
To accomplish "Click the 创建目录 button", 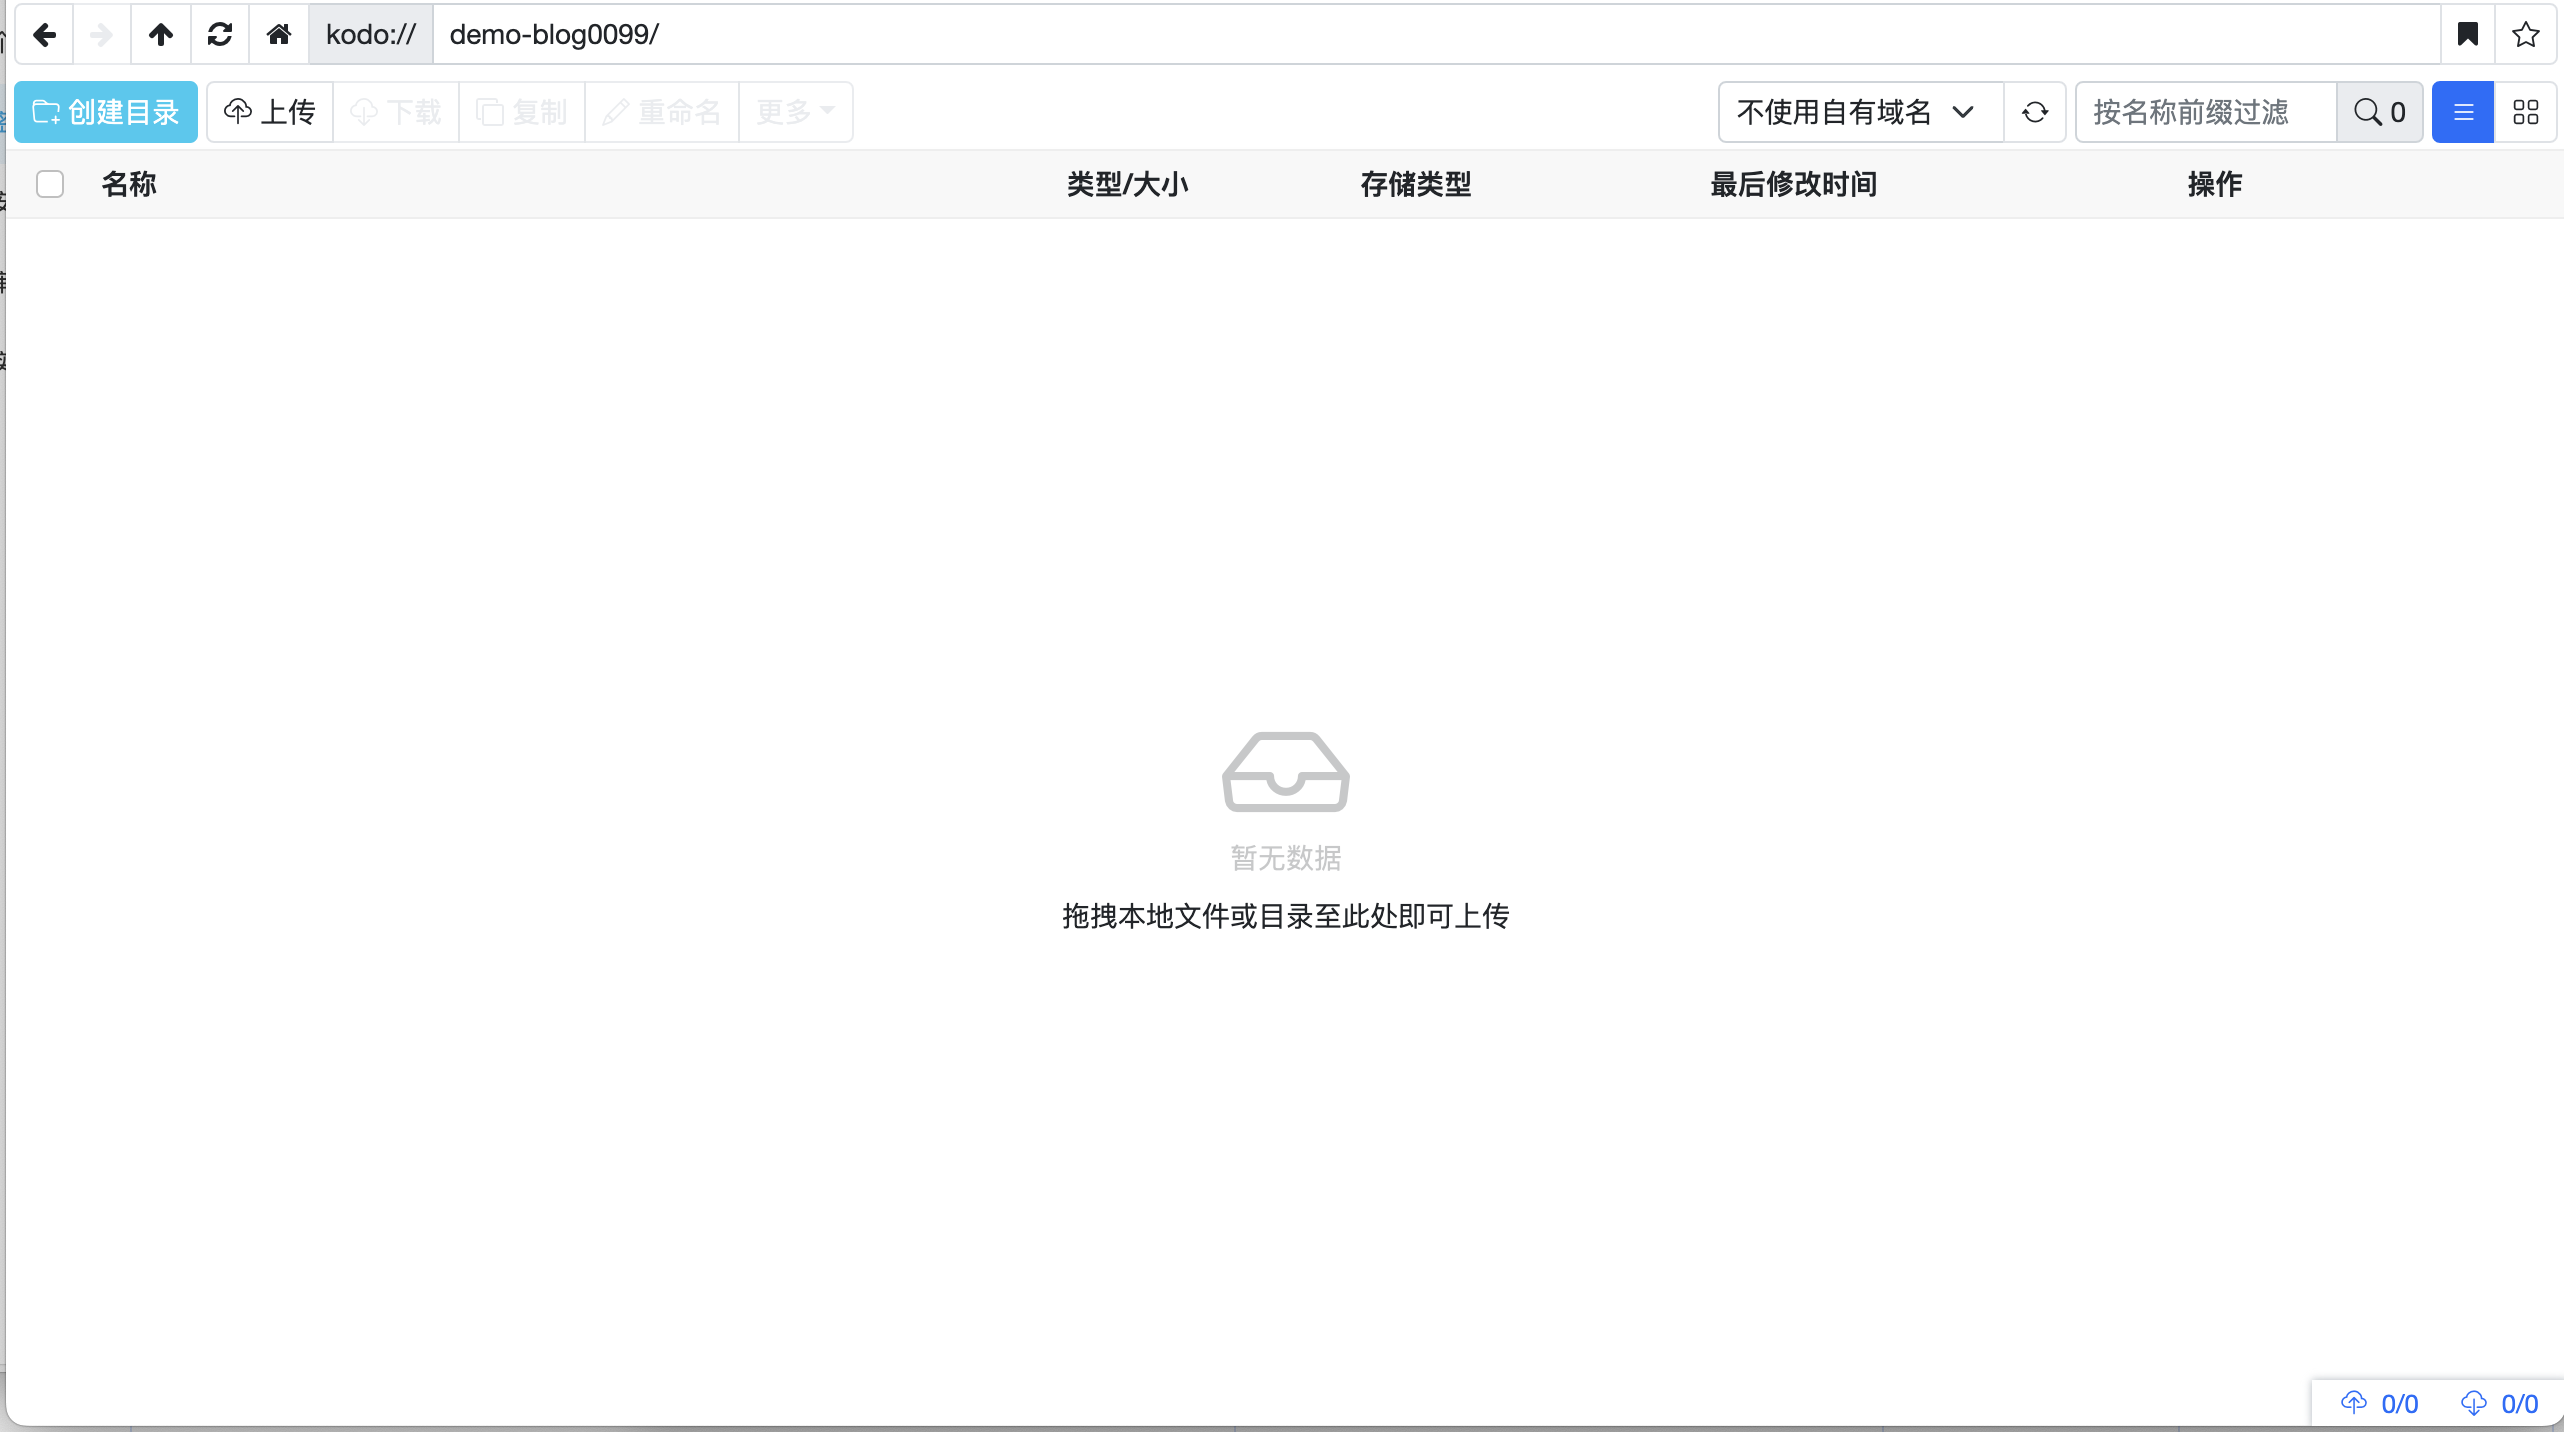I will pos(106,112).
